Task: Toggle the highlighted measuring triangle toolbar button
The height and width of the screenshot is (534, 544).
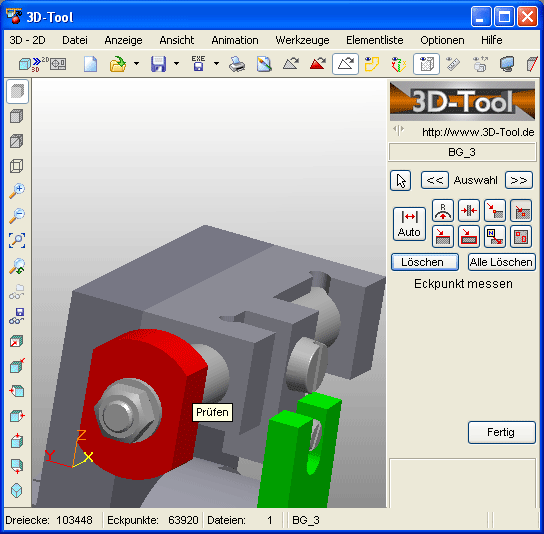Action: click(x=345, y=64)
